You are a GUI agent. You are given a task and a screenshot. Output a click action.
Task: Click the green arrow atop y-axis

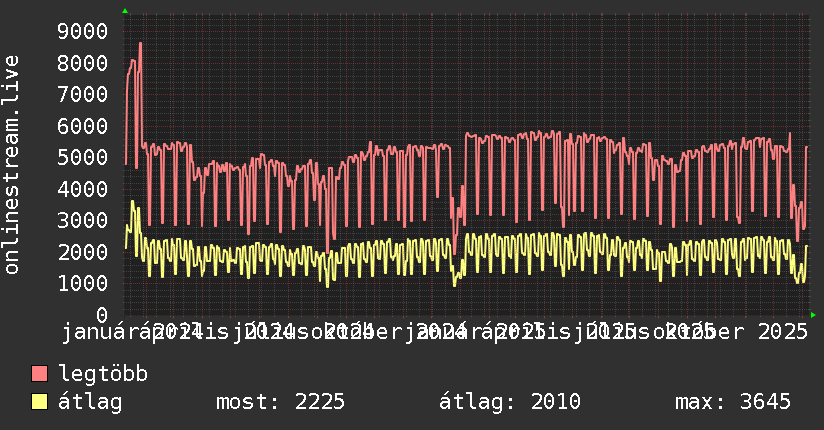[125, 11]
